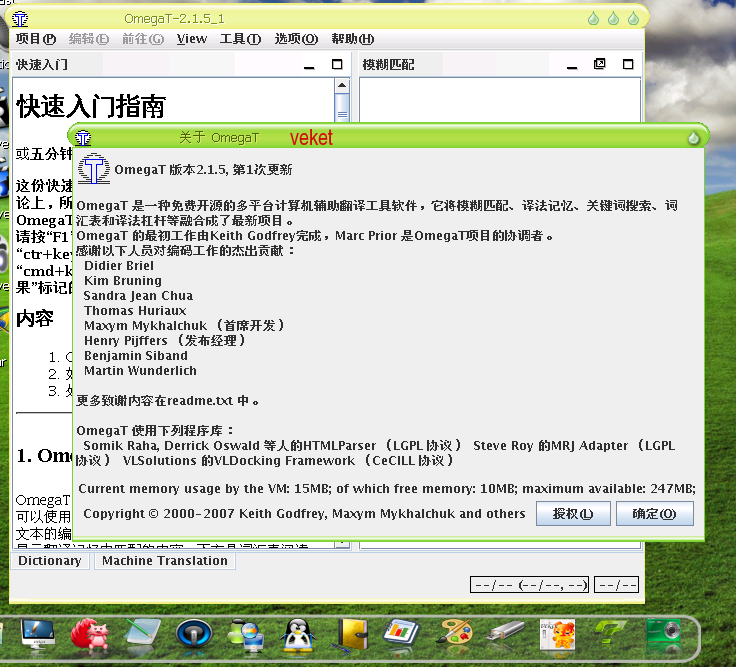Click the Copyright 2000-2007 notice

tap(304, 514)
